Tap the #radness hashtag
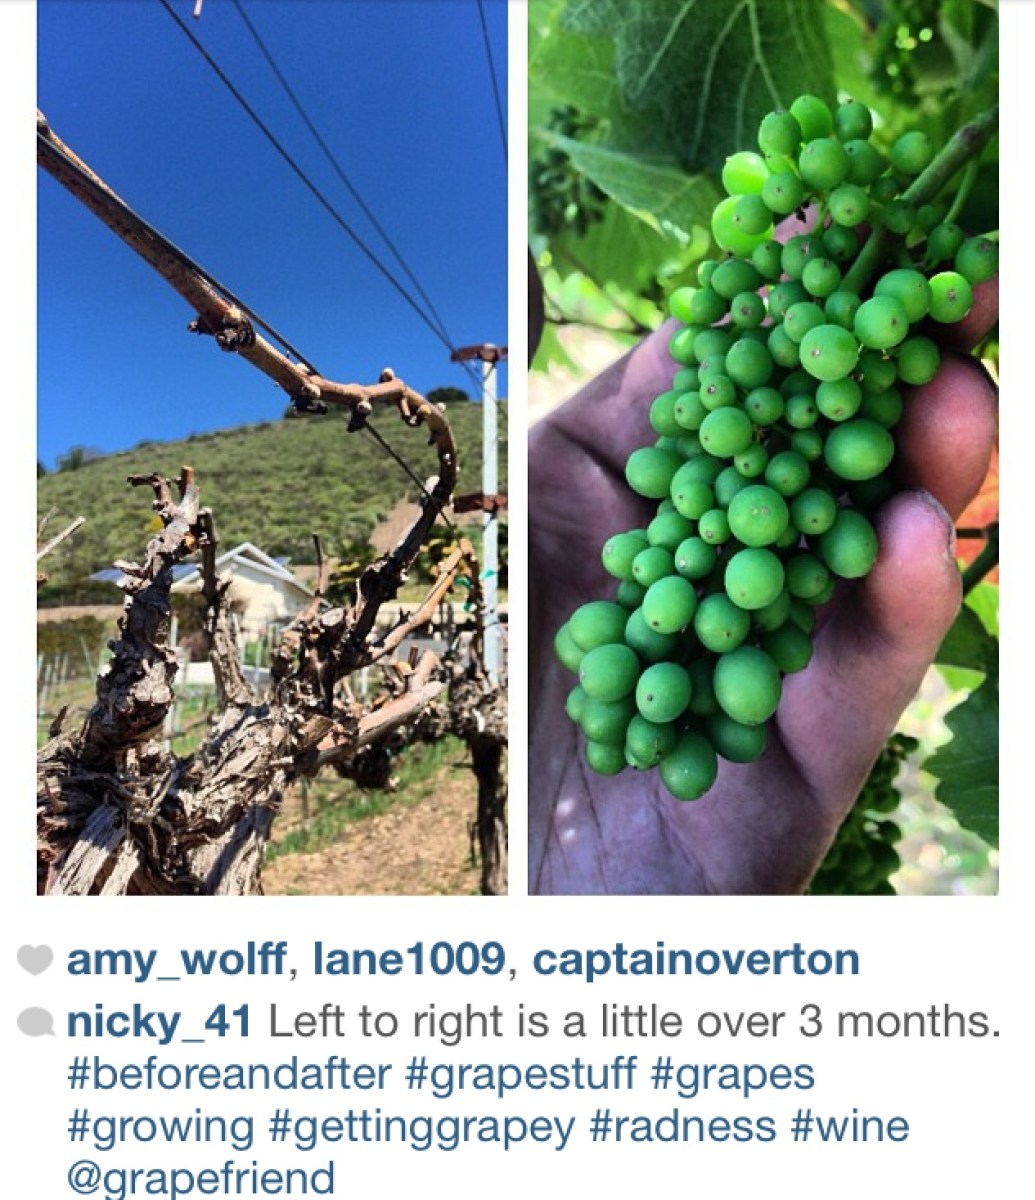Image resolution: width=1035 pixels, height=1200 pixels. [x=683, y=1127]
